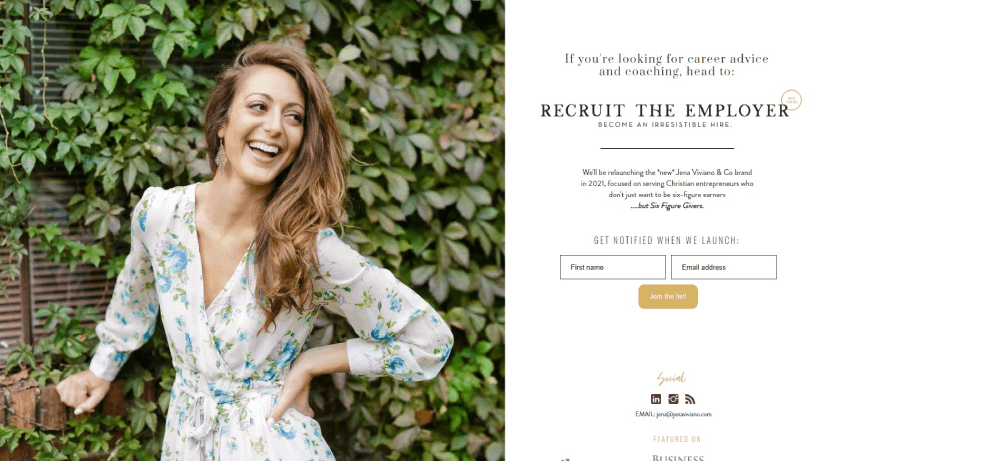Click the Six Figure Givers italic text
Screen dimensions: 1000x461
pyautogui.click(x=677, y=206)
